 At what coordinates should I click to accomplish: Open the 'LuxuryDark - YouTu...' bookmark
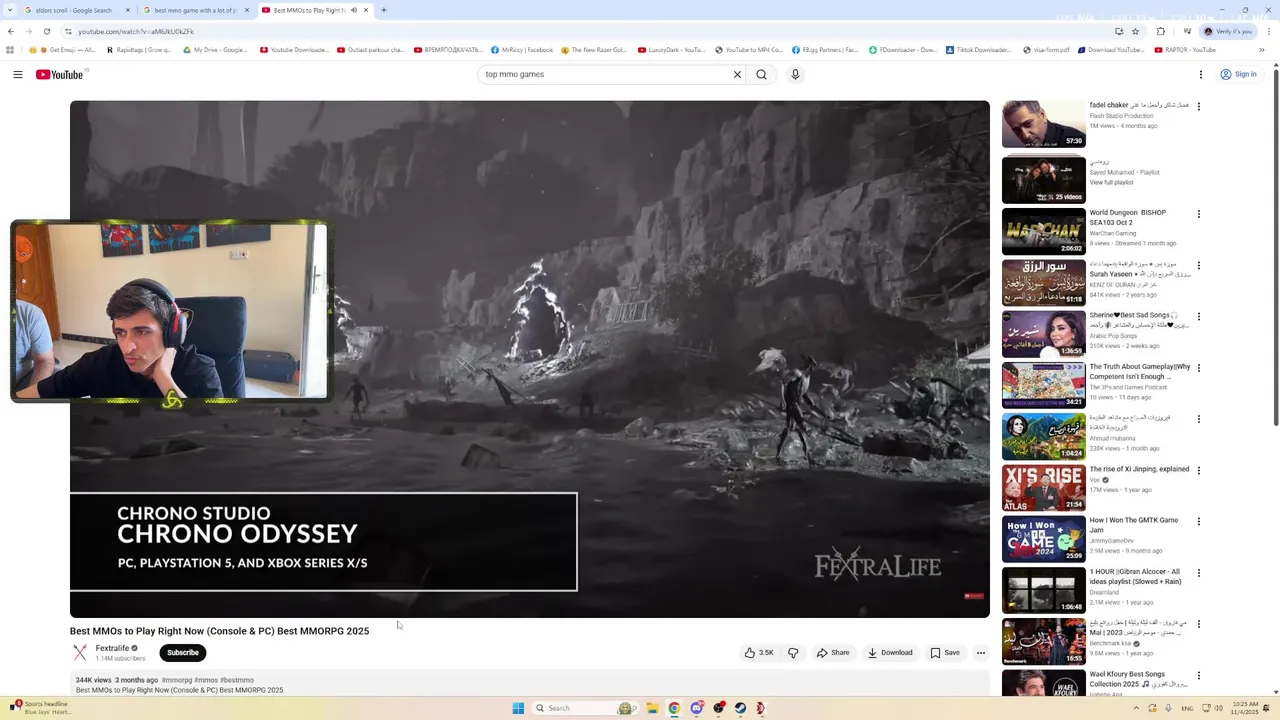671,50
